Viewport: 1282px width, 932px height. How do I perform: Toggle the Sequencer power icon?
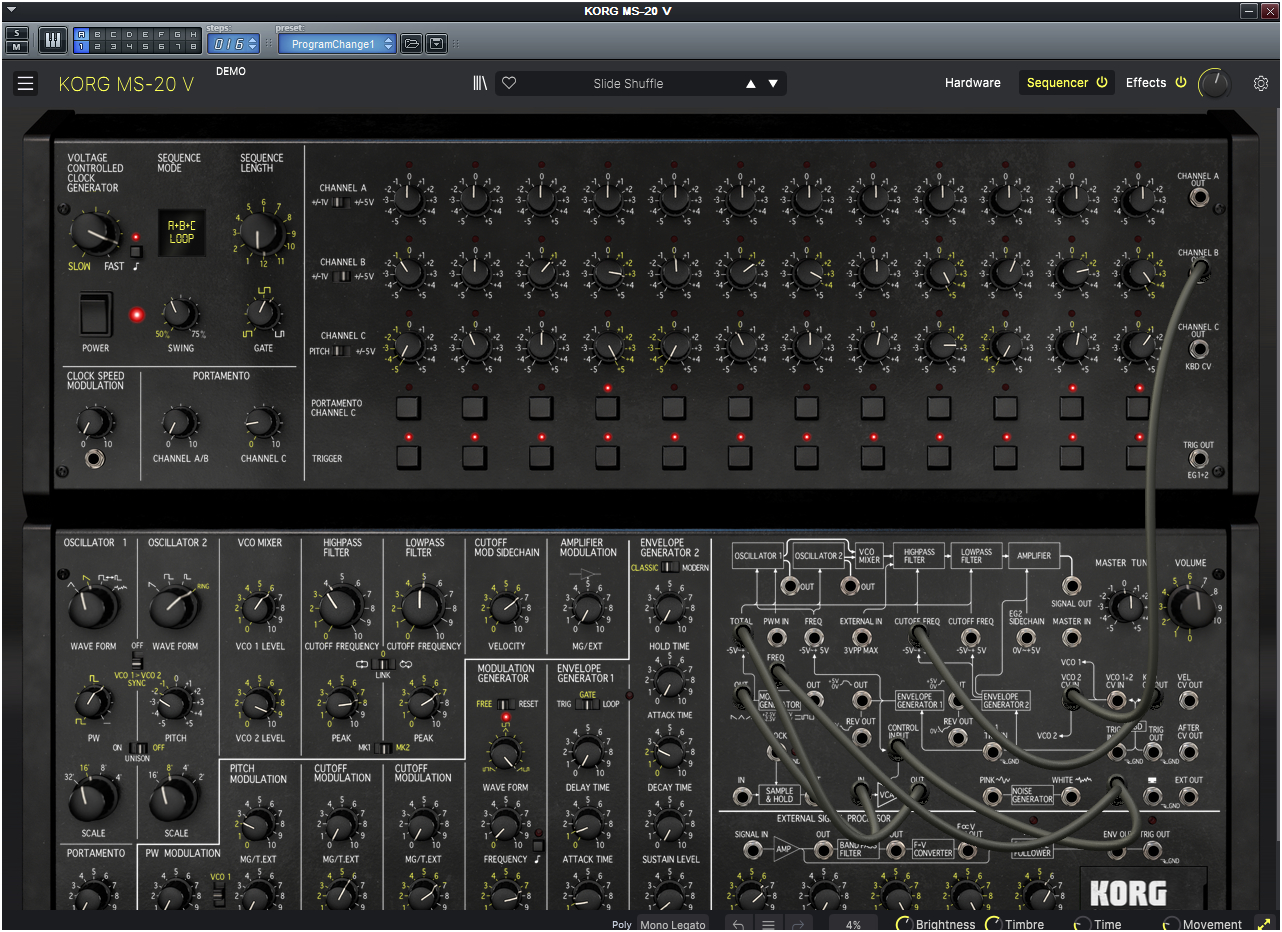(1102, 83)
